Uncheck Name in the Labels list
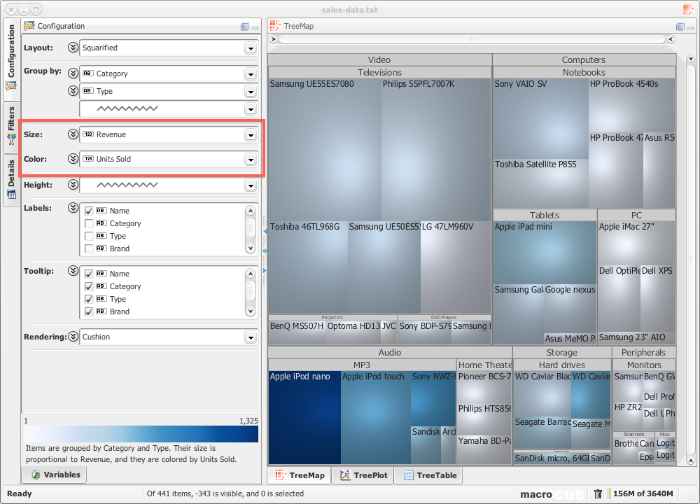 tap(89, 211)
